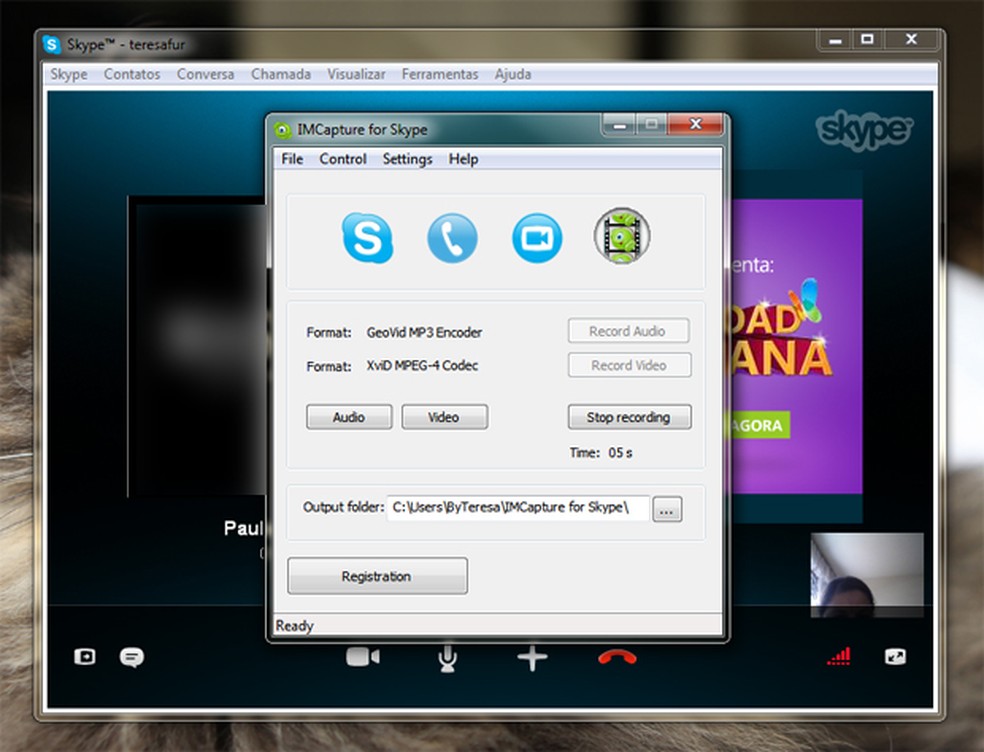Click the Stop recording button

(x=629, y=417)
